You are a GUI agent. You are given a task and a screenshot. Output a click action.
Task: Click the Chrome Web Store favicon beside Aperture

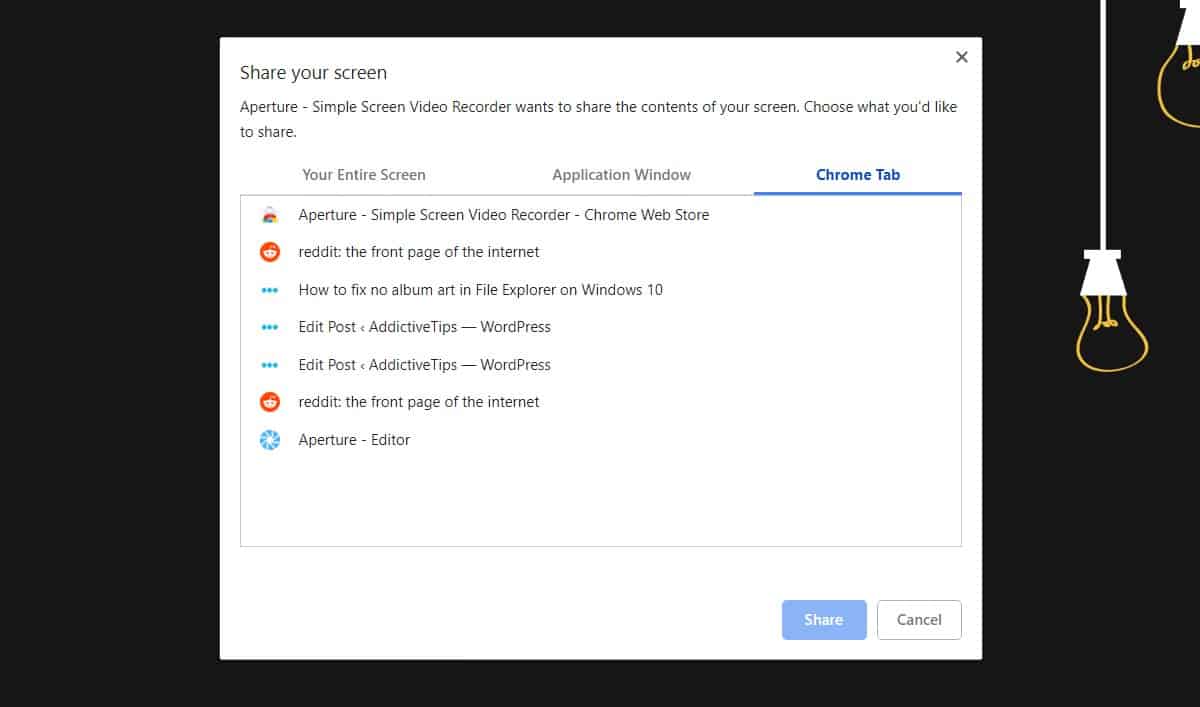pos(269,215)
